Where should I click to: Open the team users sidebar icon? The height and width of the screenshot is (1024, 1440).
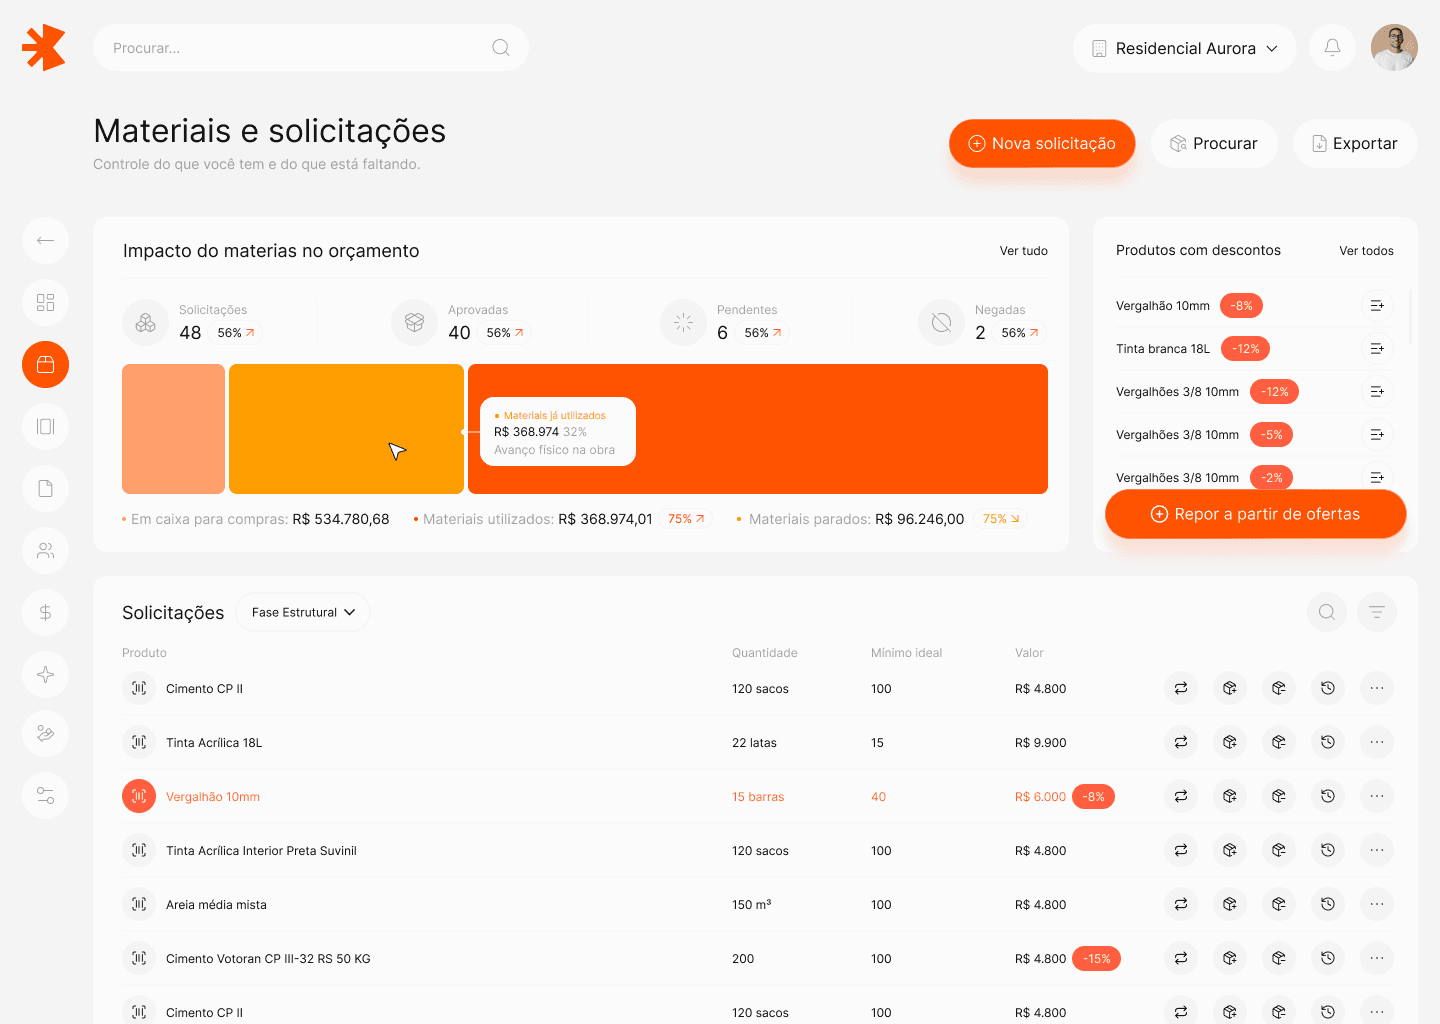pos(45,550)
